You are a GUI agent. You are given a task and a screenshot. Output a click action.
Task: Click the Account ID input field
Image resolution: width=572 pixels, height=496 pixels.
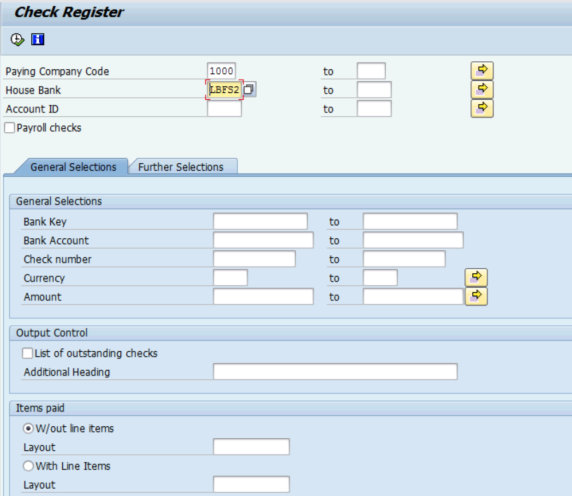tap(224, 109)
